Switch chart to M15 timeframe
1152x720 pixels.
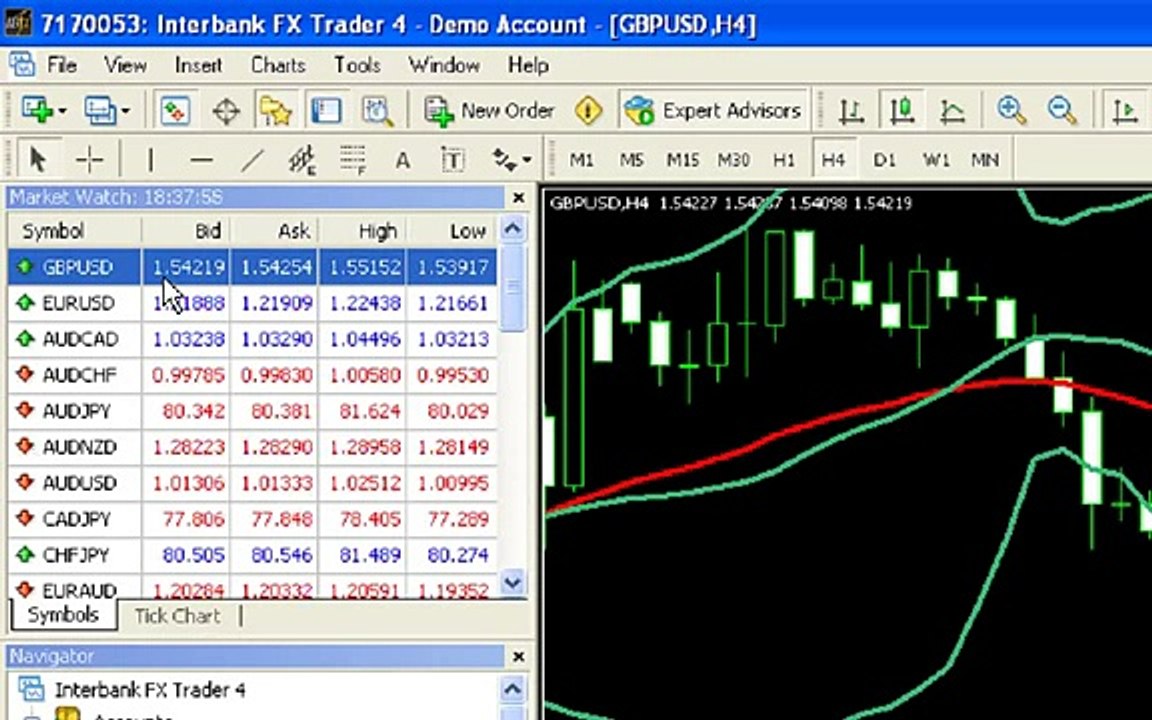(683, 159)
